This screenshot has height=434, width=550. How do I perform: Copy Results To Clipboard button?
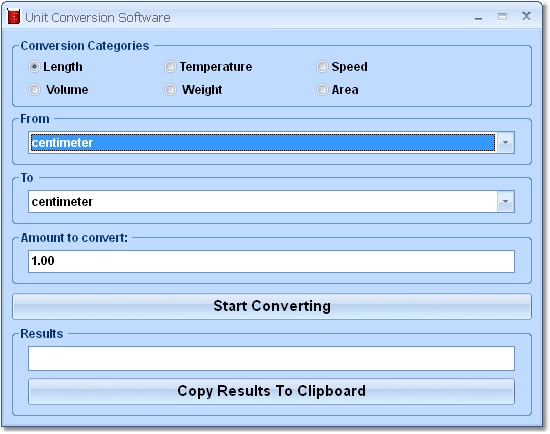pyautogui.click(x=271, y=391)
